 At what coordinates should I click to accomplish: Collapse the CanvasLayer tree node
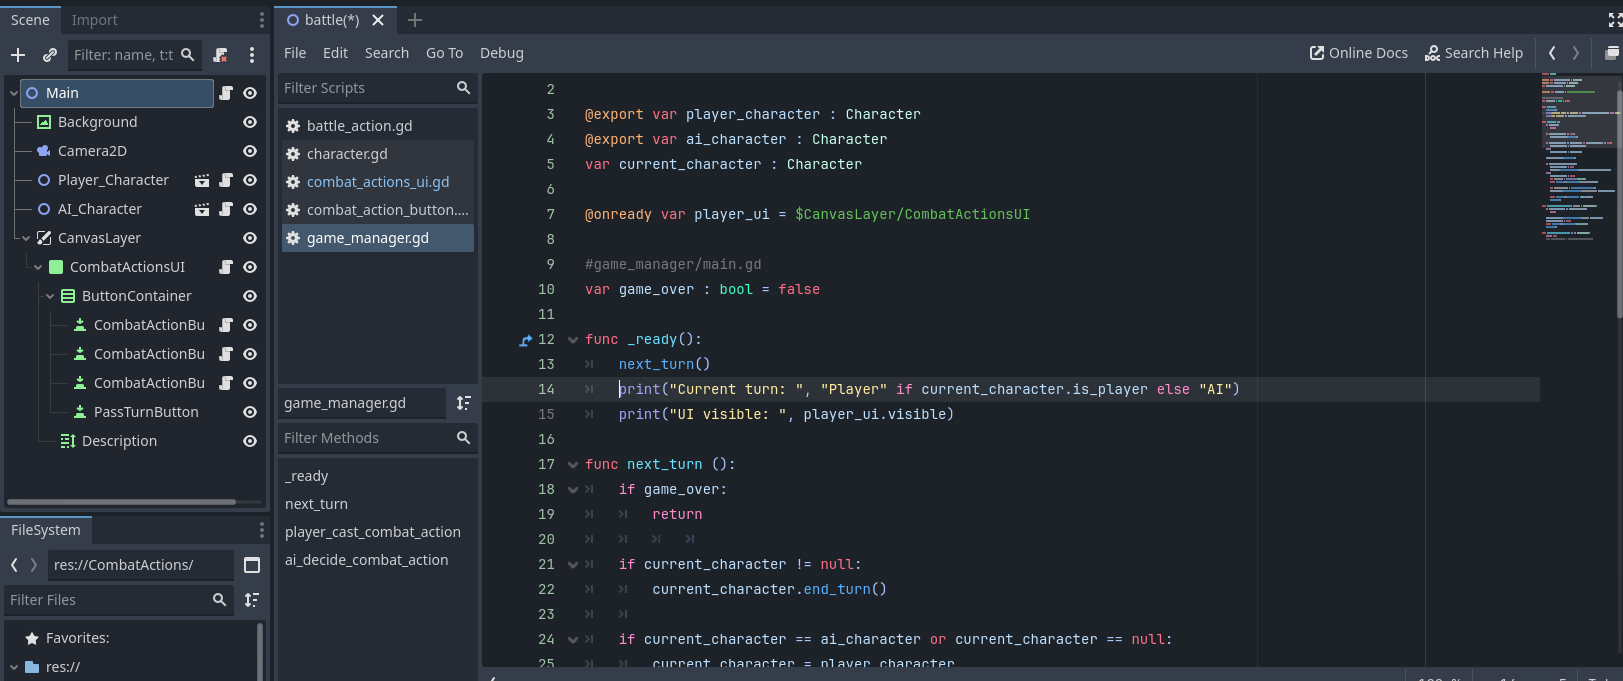tap(26, 238)
